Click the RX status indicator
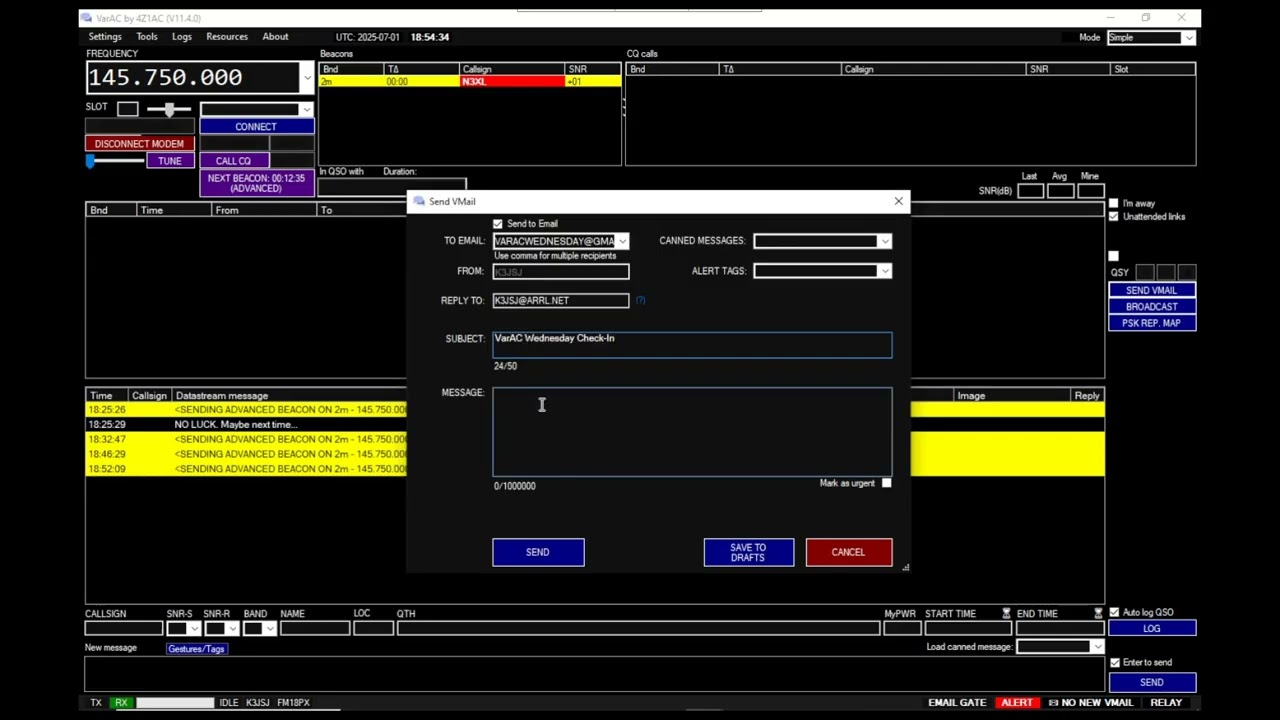The height and width of the screenshot is (720, 1280). (x=121, y=703)
